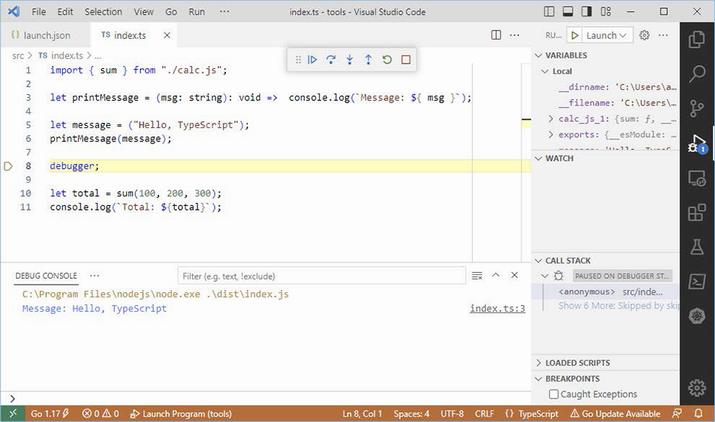Open notifications bell in status bar
715x422 pixels.
(698, 414)
